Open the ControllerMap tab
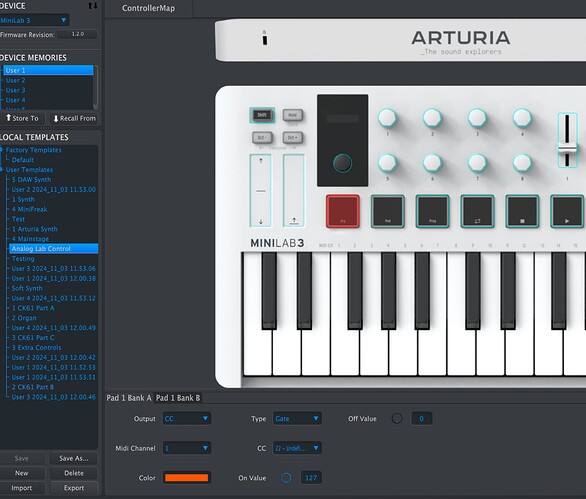Viewport: 586px width, 499px height. pyautogui.click(x=148, y=8)
